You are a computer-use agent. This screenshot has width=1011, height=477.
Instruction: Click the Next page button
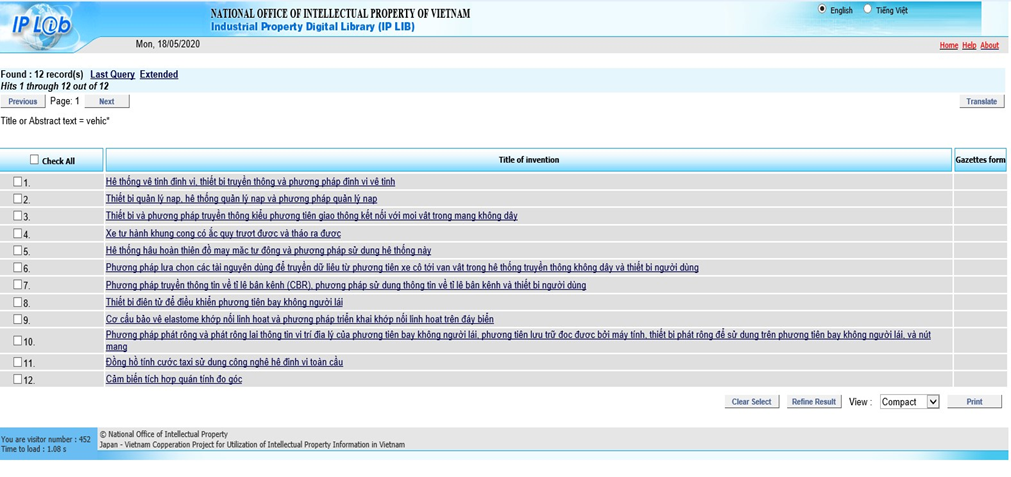click(x=107, y=101)
